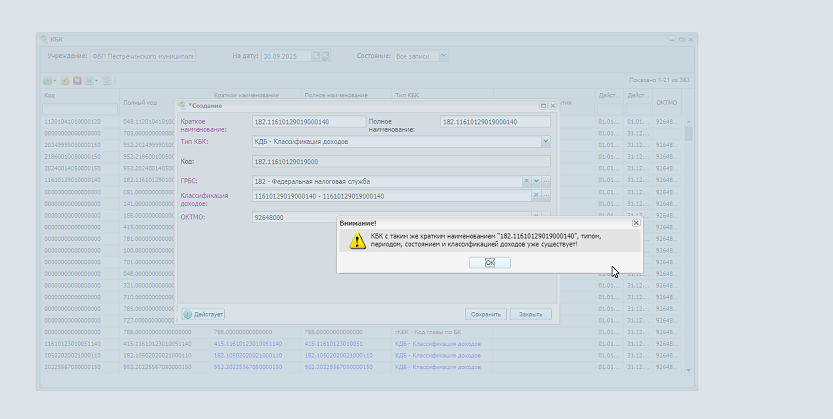The width and height of the screenshot is (833, 419).
Task: Click OK in the Внимание alert
Action: tap(490, 262)
